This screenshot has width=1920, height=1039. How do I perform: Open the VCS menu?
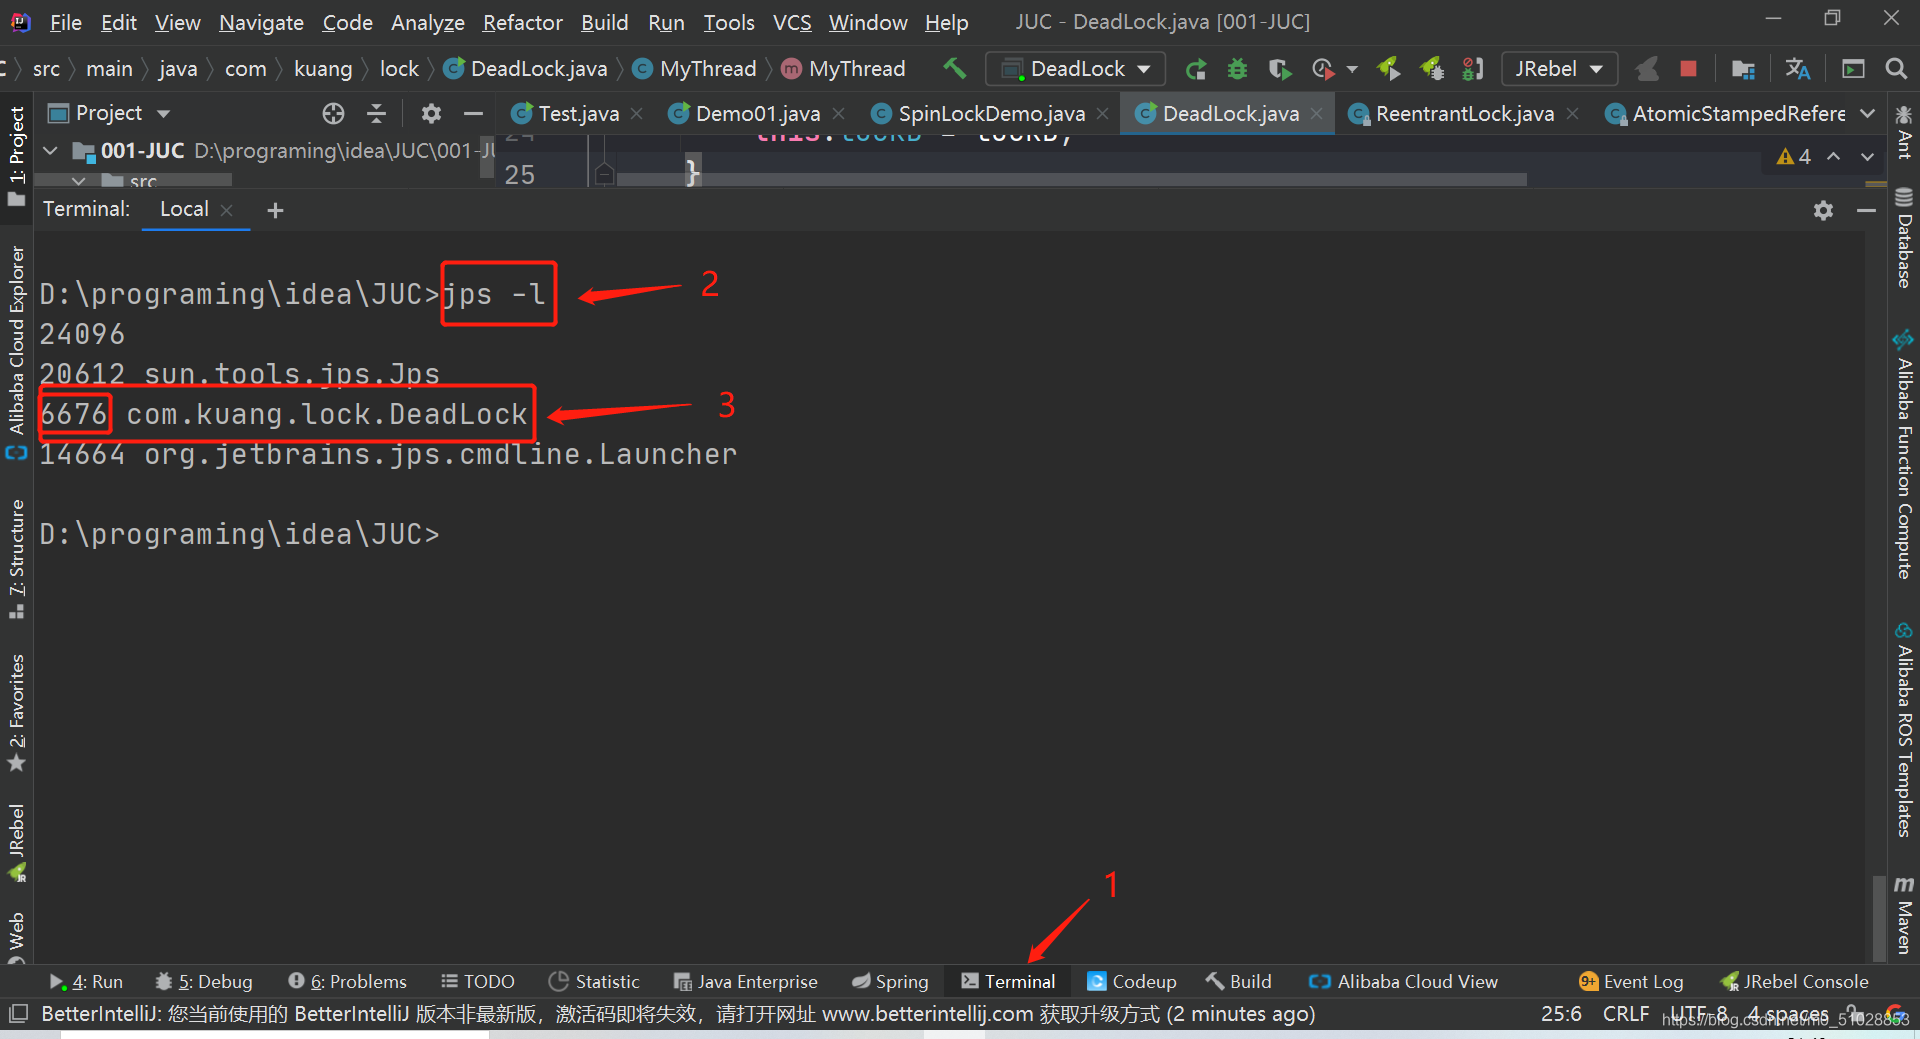pyautogui.click(x=792, y=22)
